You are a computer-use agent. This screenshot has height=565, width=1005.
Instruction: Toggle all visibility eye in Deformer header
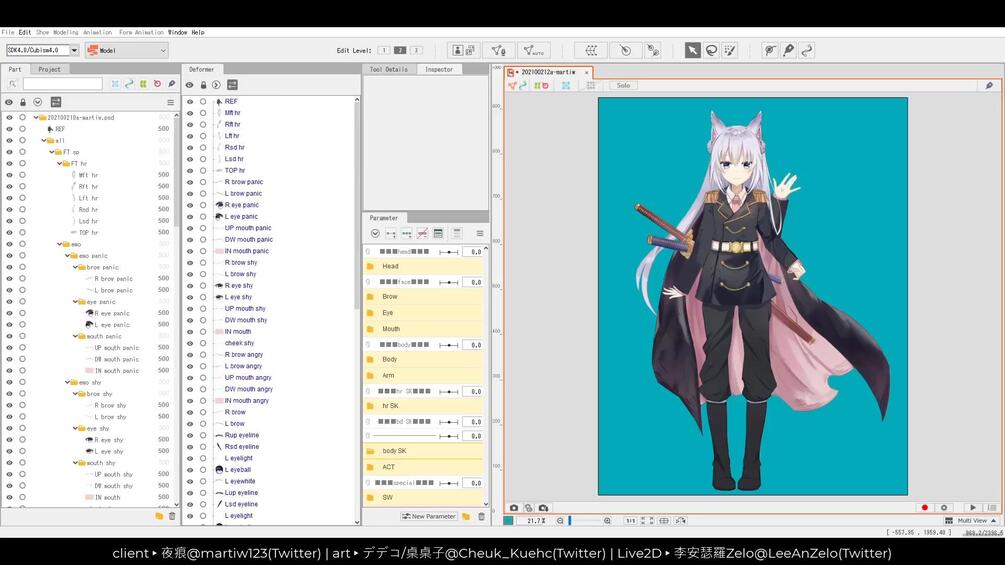tap(190, 85)
